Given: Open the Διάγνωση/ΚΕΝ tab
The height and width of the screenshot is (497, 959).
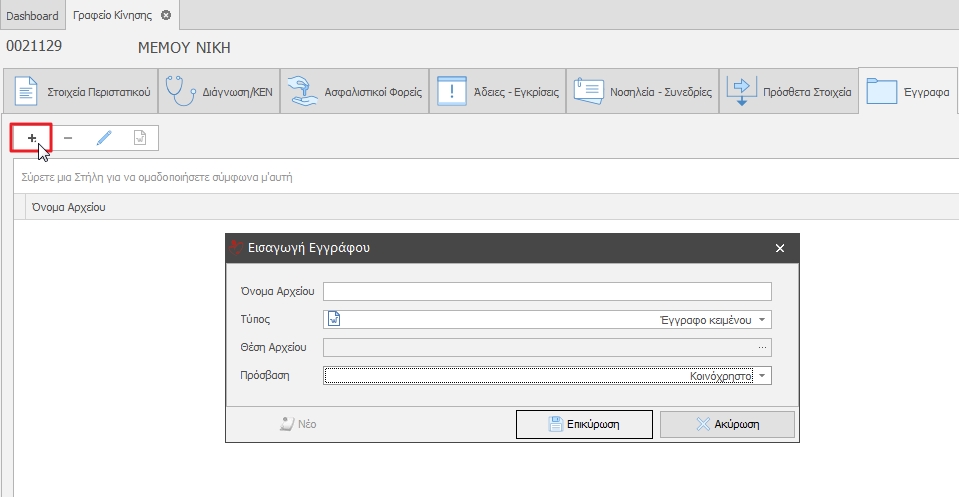Looking at the screenshot, I should tap(218, 91).
